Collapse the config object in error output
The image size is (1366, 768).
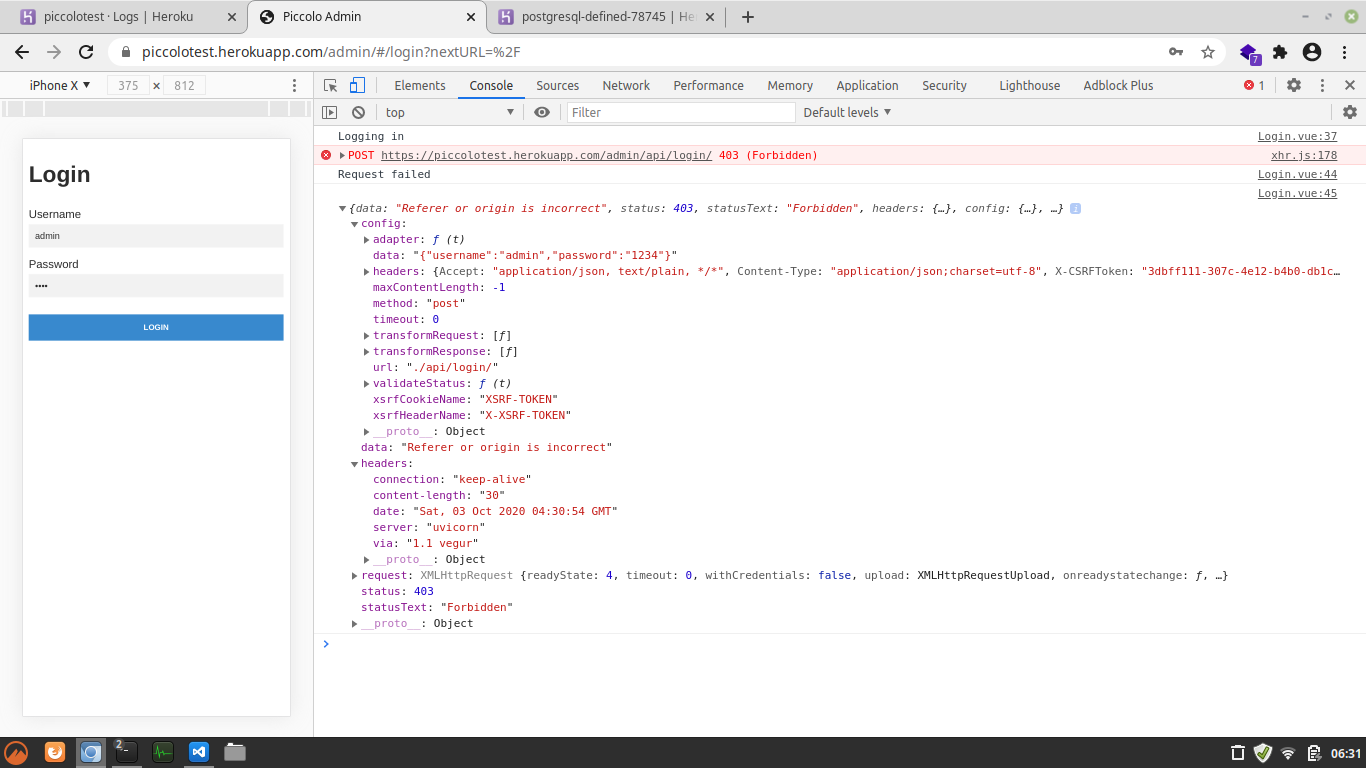tap(354, 224)
